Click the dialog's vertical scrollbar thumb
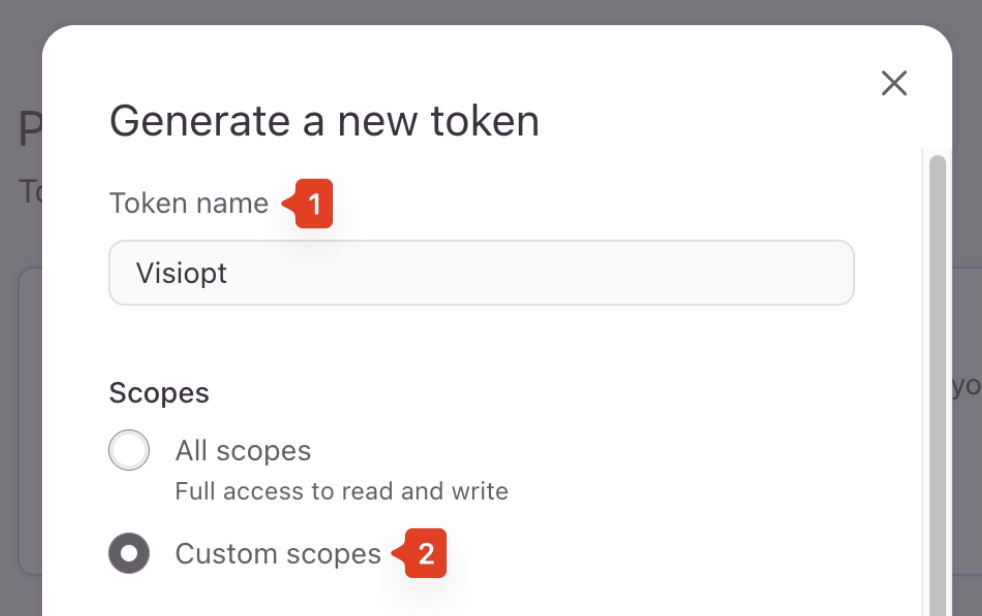 (x=938, y=385)
